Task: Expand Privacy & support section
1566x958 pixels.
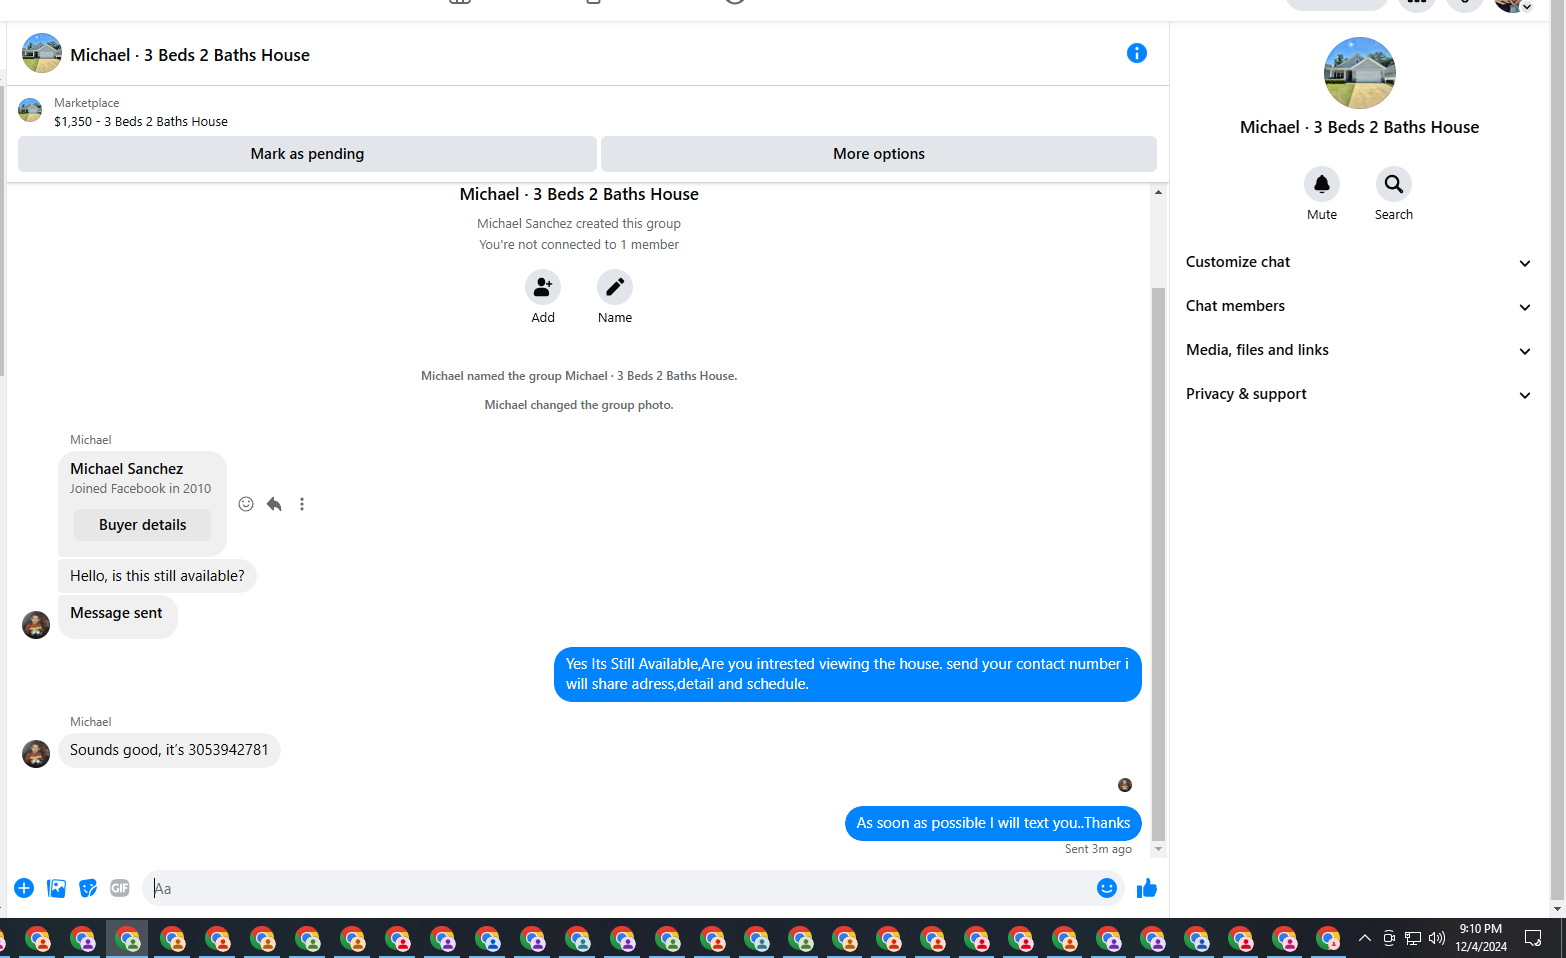Action: [1358, 394]
